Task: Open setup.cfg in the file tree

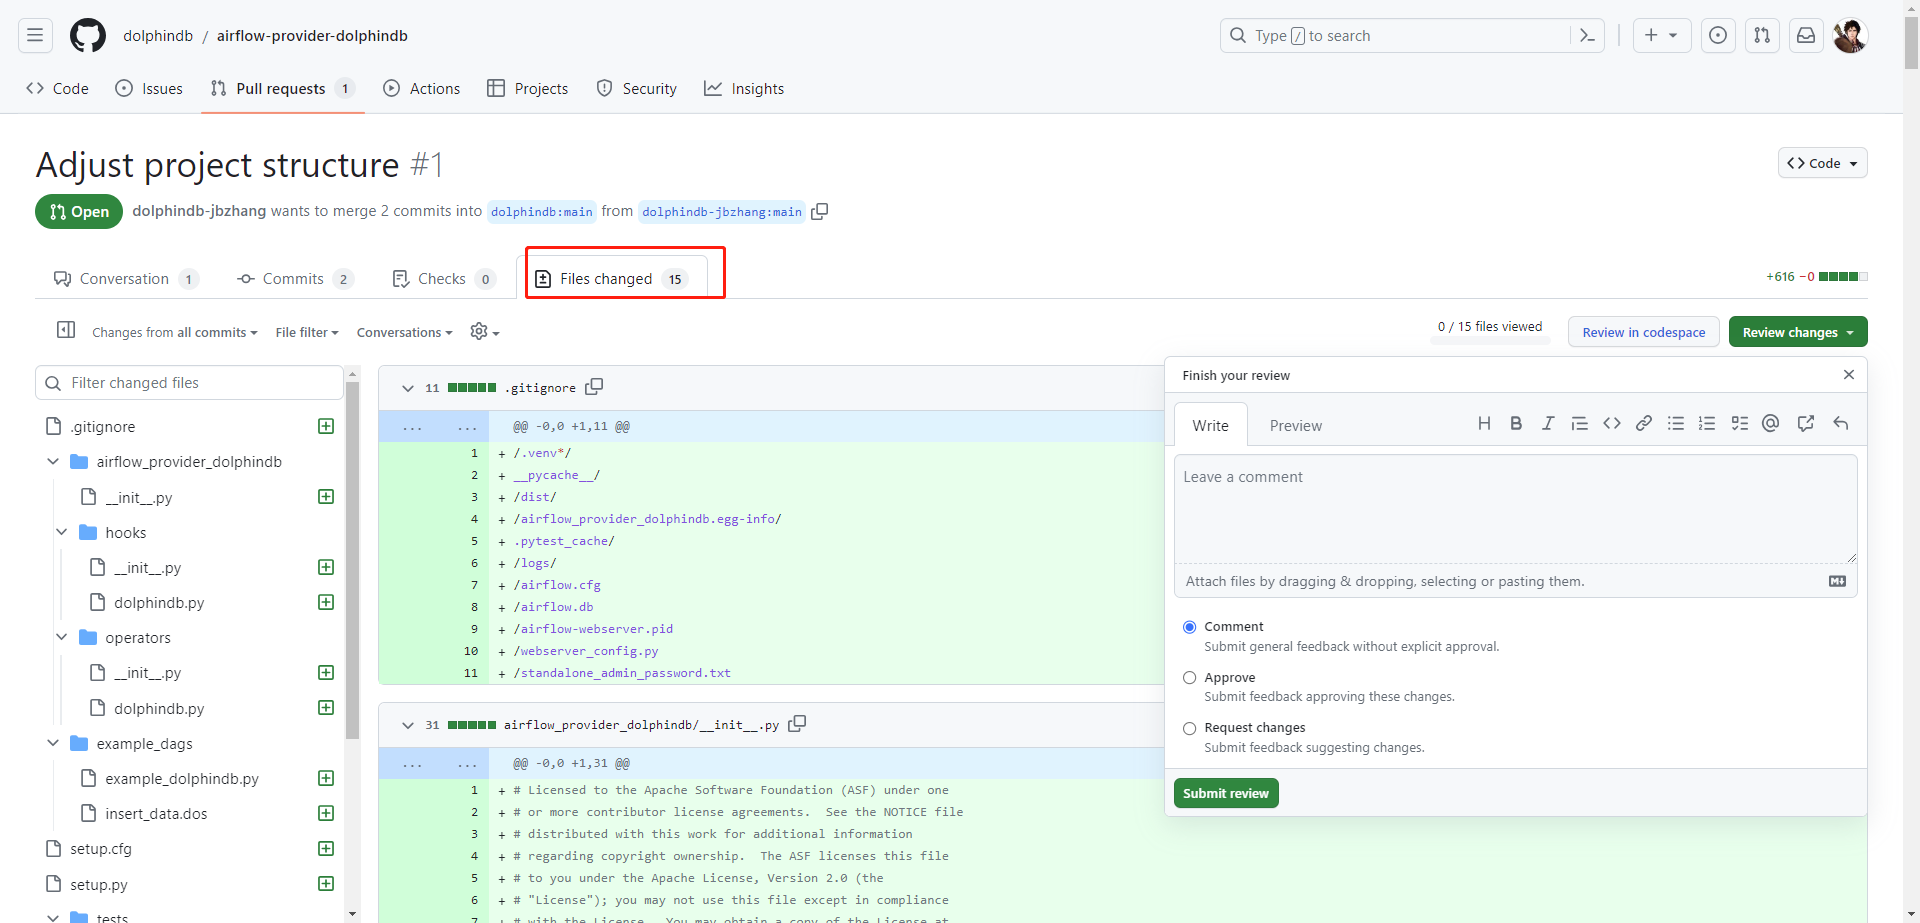Action: [101, 849]
